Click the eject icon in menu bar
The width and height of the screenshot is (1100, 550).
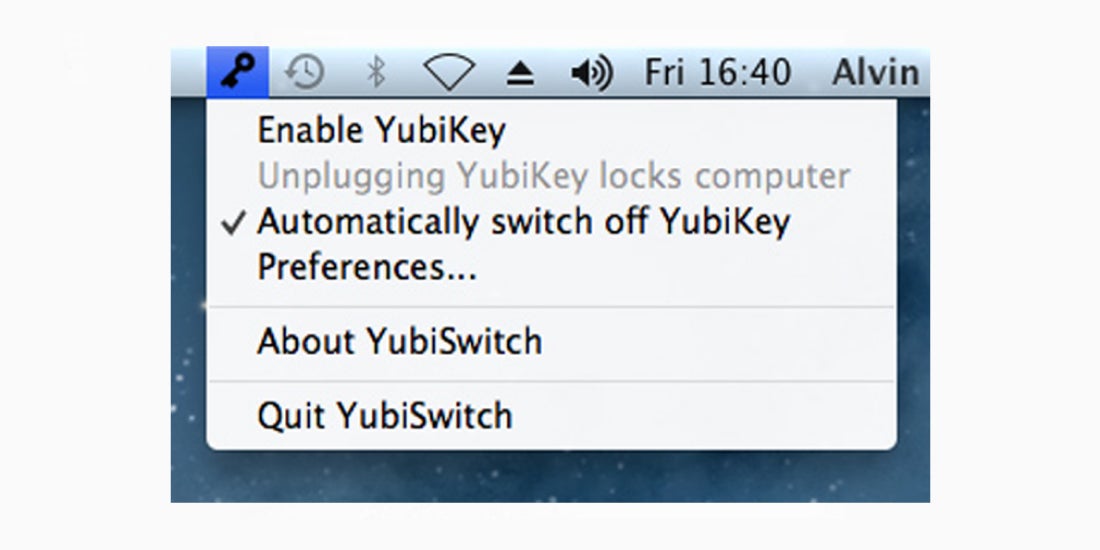[x=521, y=74]
